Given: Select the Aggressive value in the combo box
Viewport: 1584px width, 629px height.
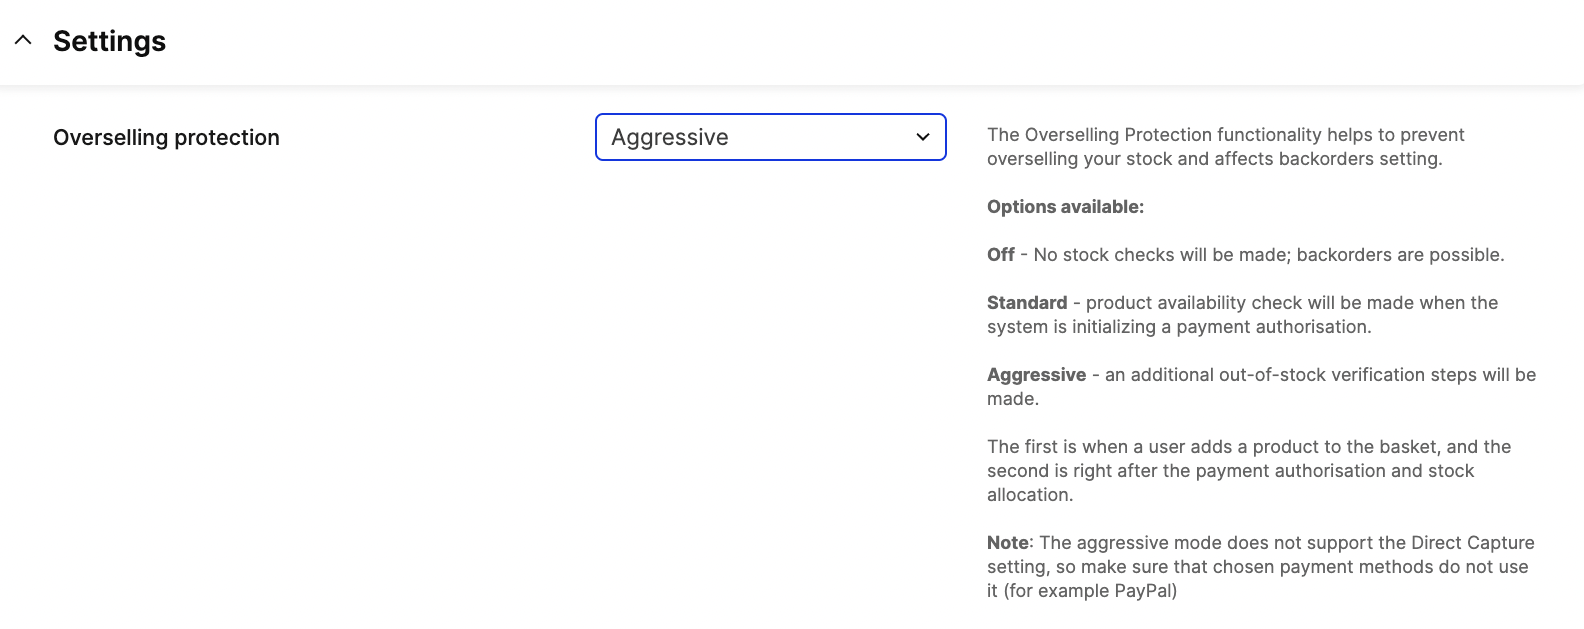Looking at the screenshot, I should tap(770, 137).
